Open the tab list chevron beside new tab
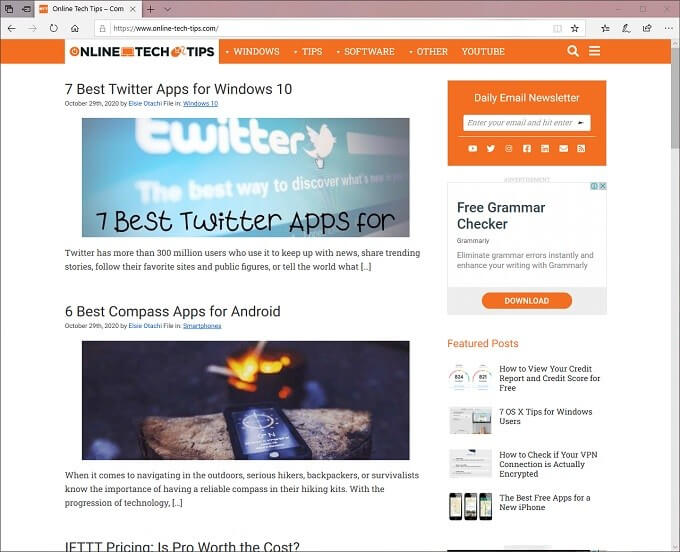Viewport: 680px width, 552px height. 167,9
